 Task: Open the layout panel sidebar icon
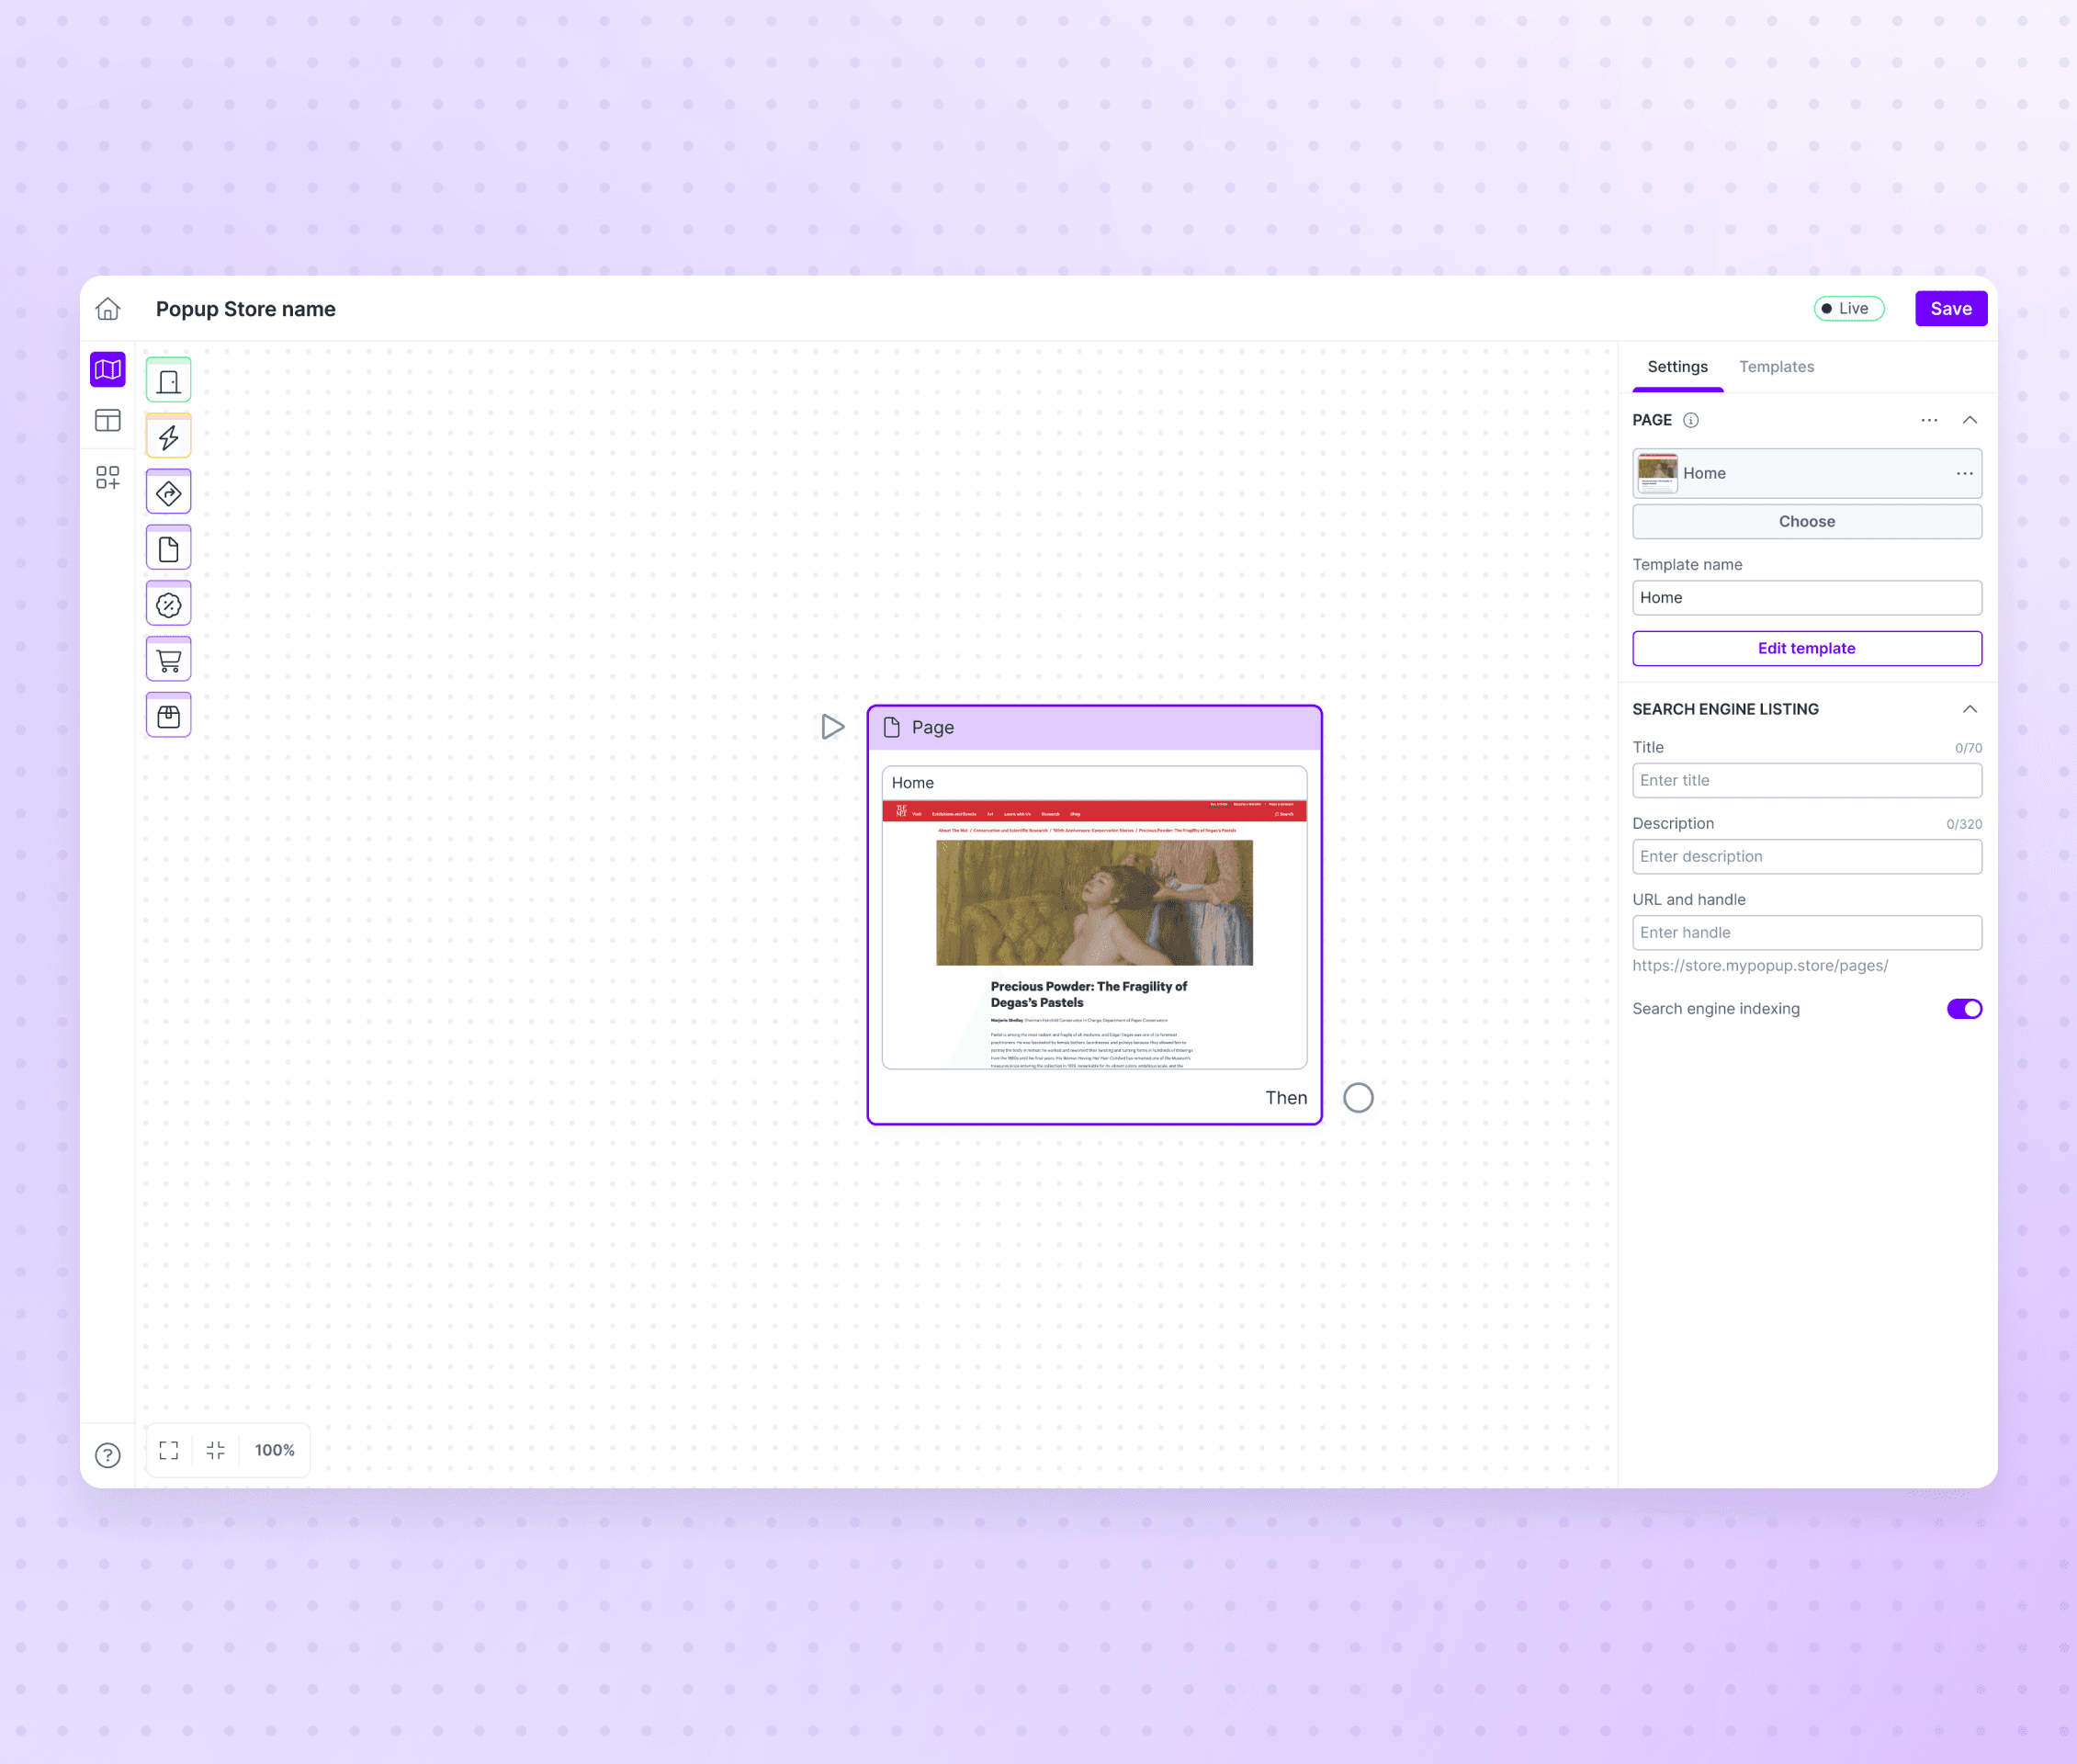(x=108, y=421)
